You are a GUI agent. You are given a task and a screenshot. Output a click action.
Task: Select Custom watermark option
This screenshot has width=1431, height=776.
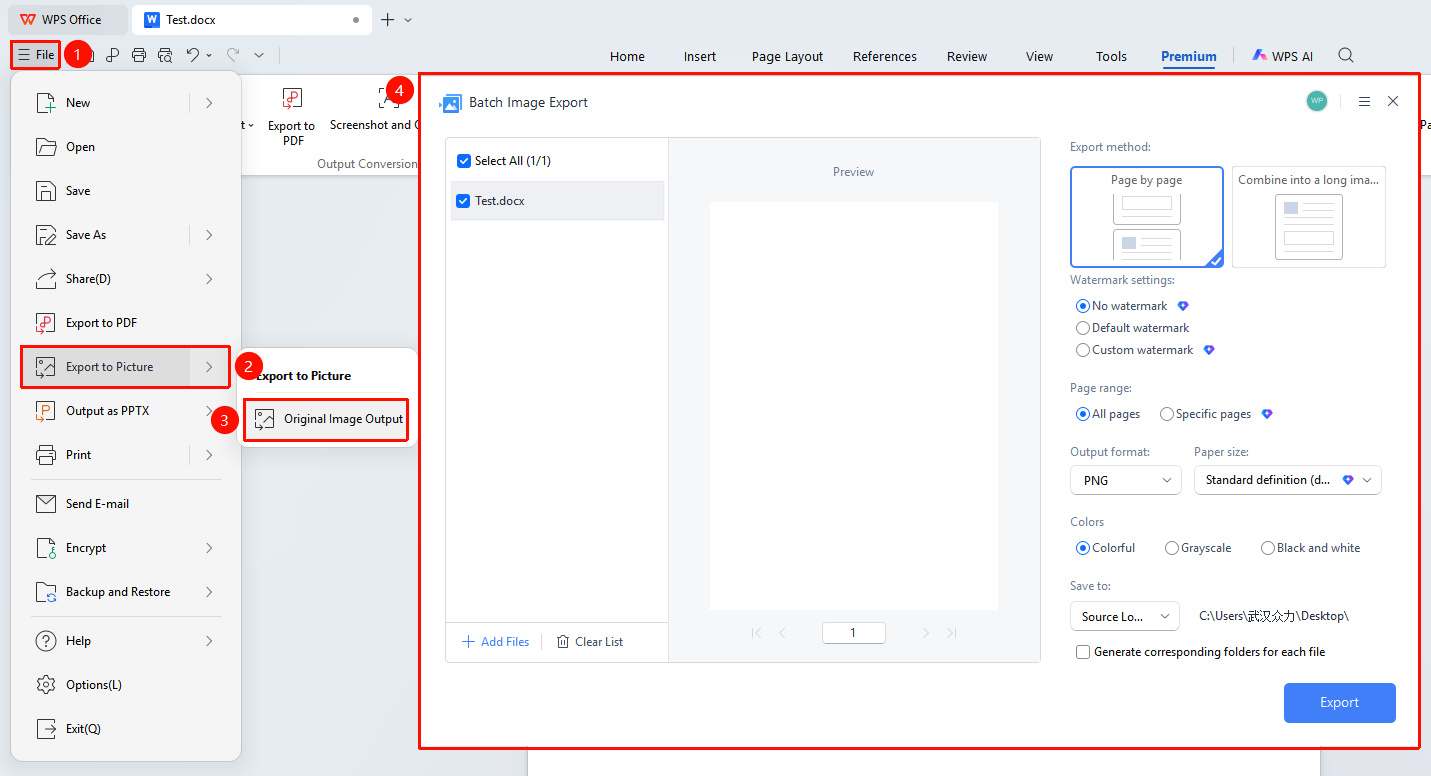[1082, 350]
